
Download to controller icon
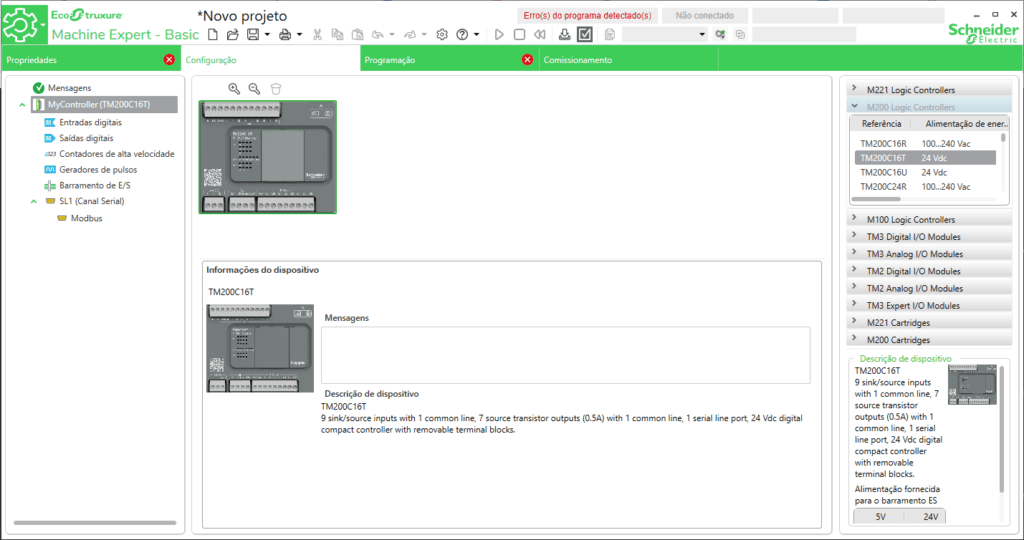(564, 35)
